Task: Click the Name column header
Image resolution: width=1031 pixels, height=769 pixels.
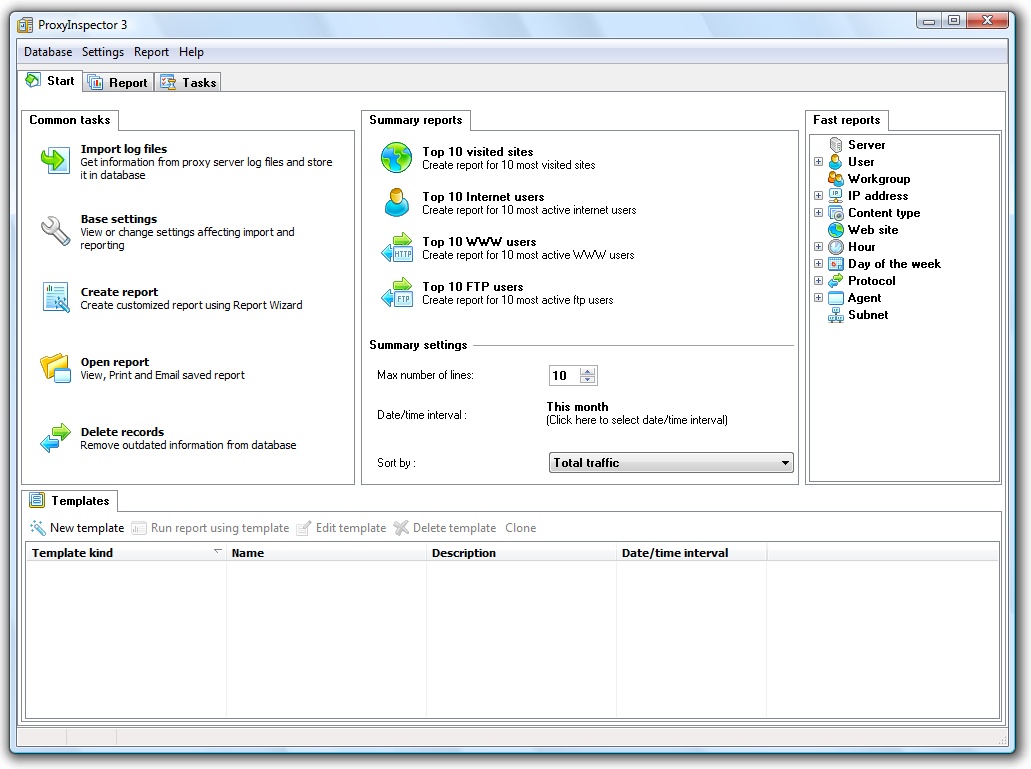Action: coord(326,553)
